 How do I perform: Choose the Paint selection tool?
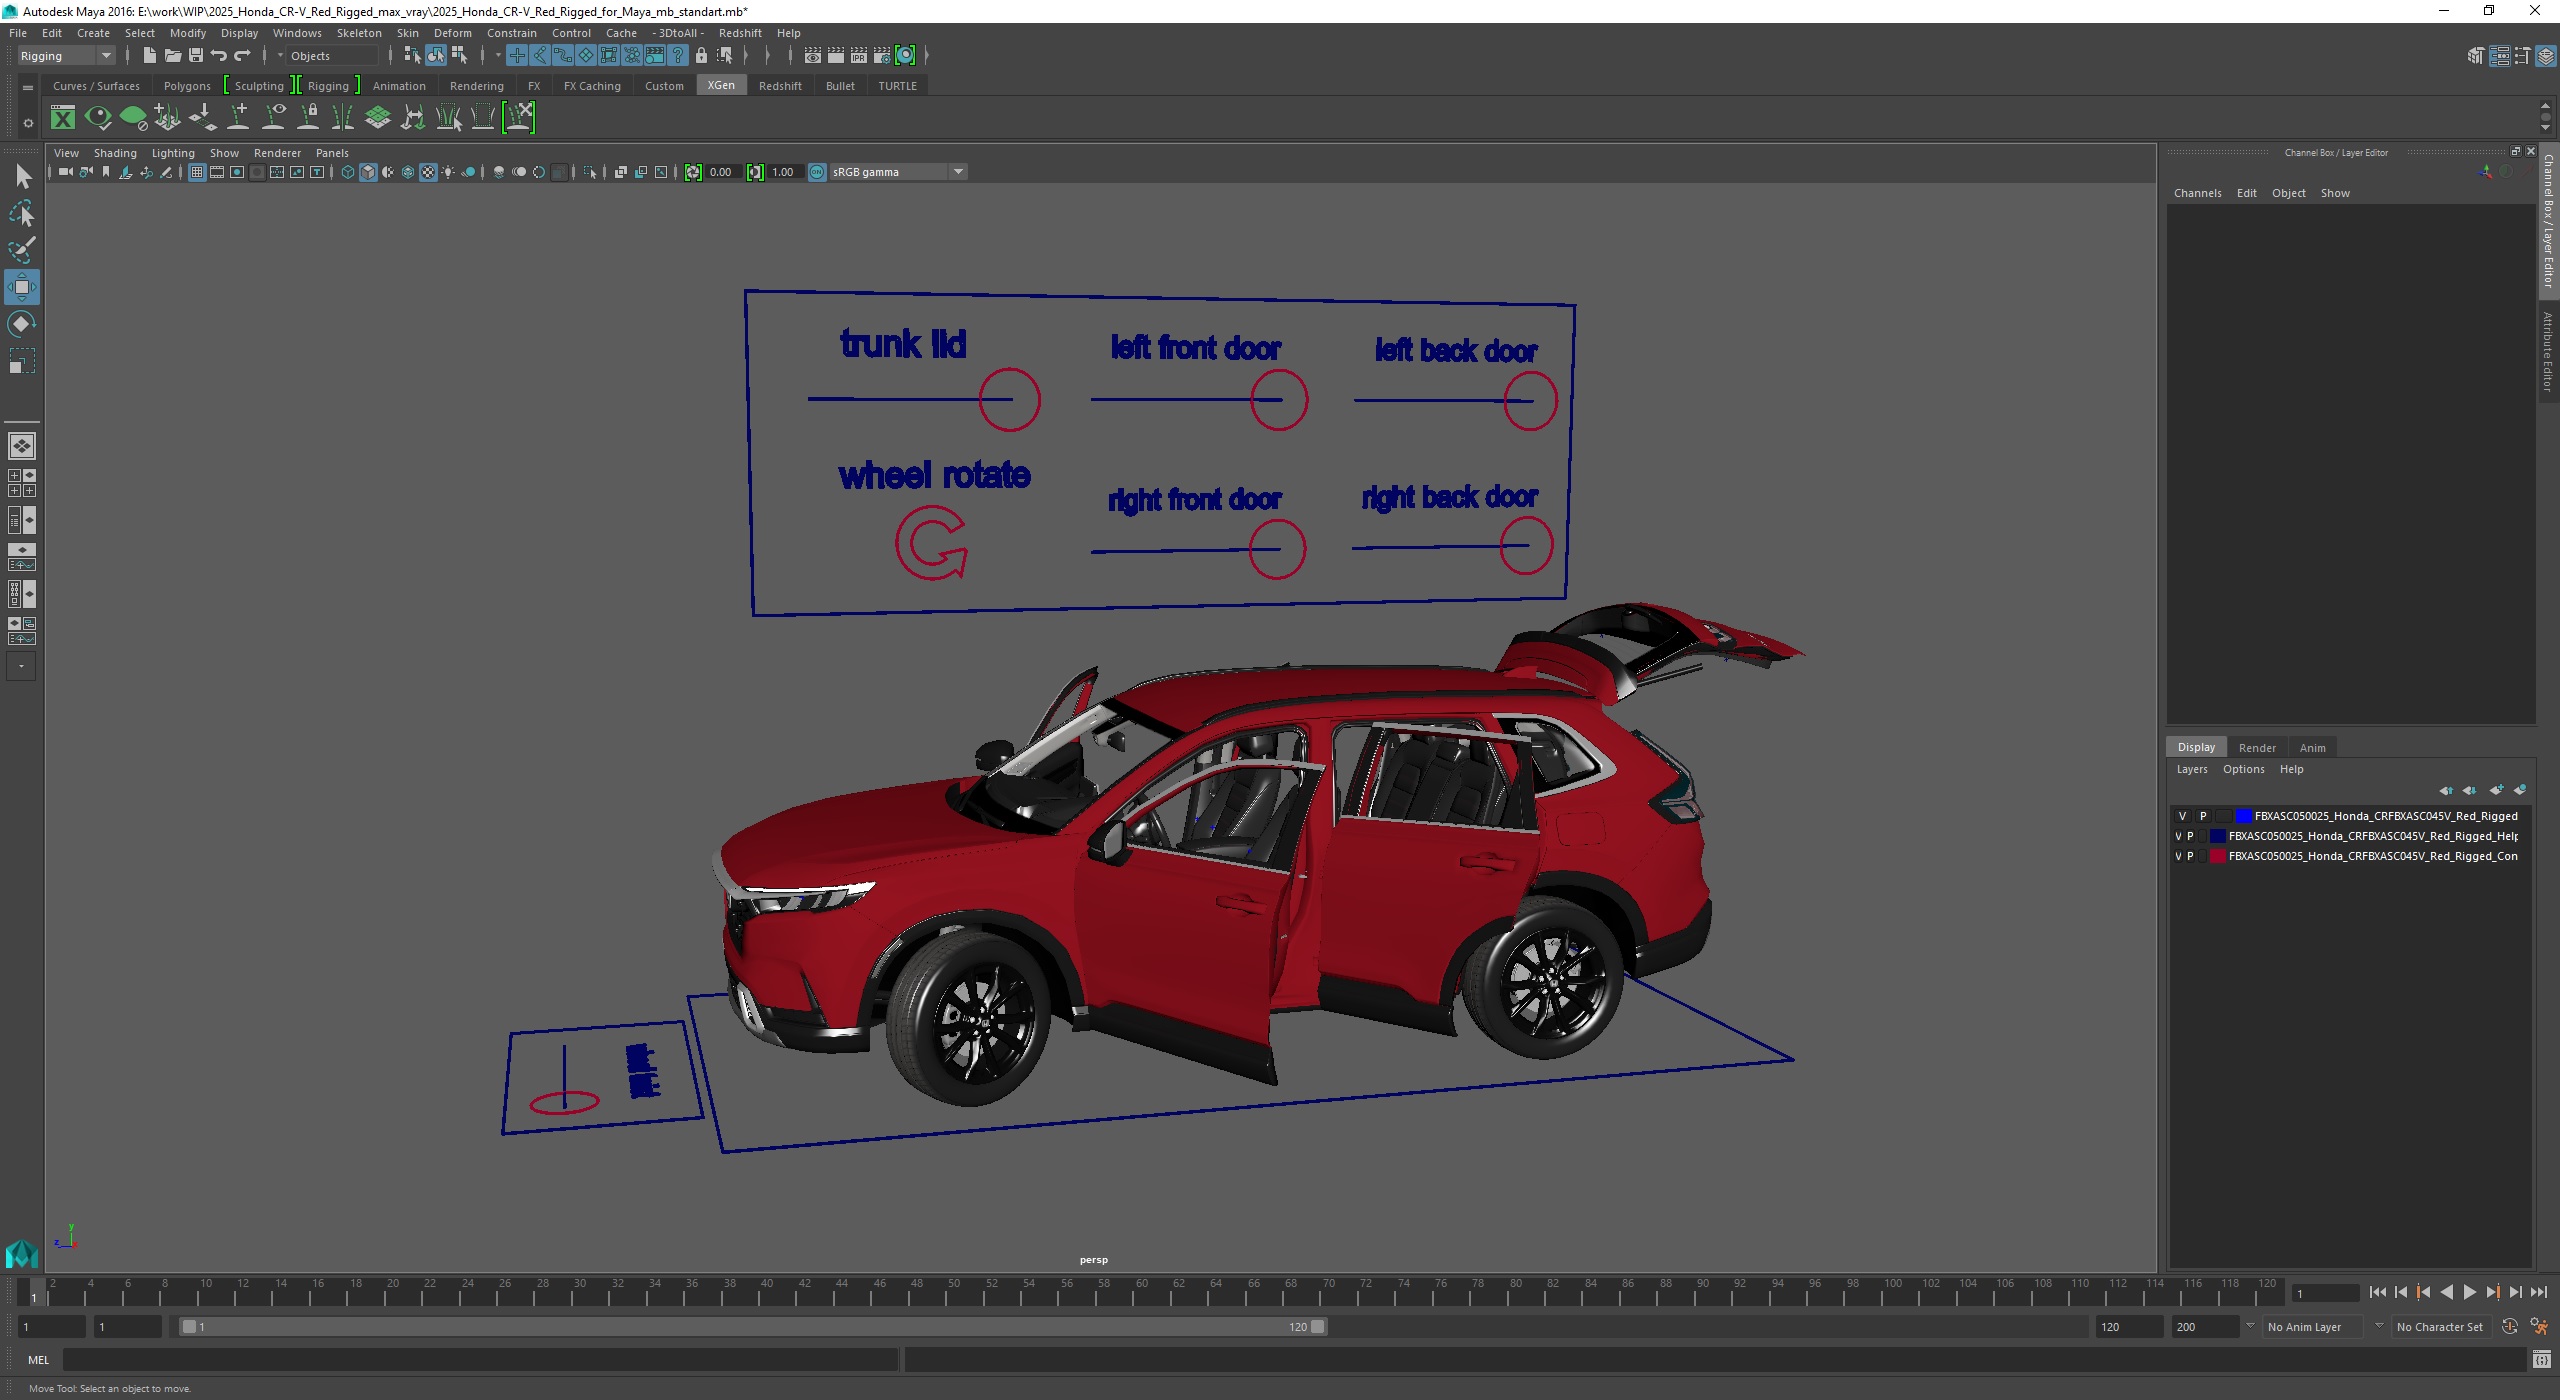tap(22, 250)
